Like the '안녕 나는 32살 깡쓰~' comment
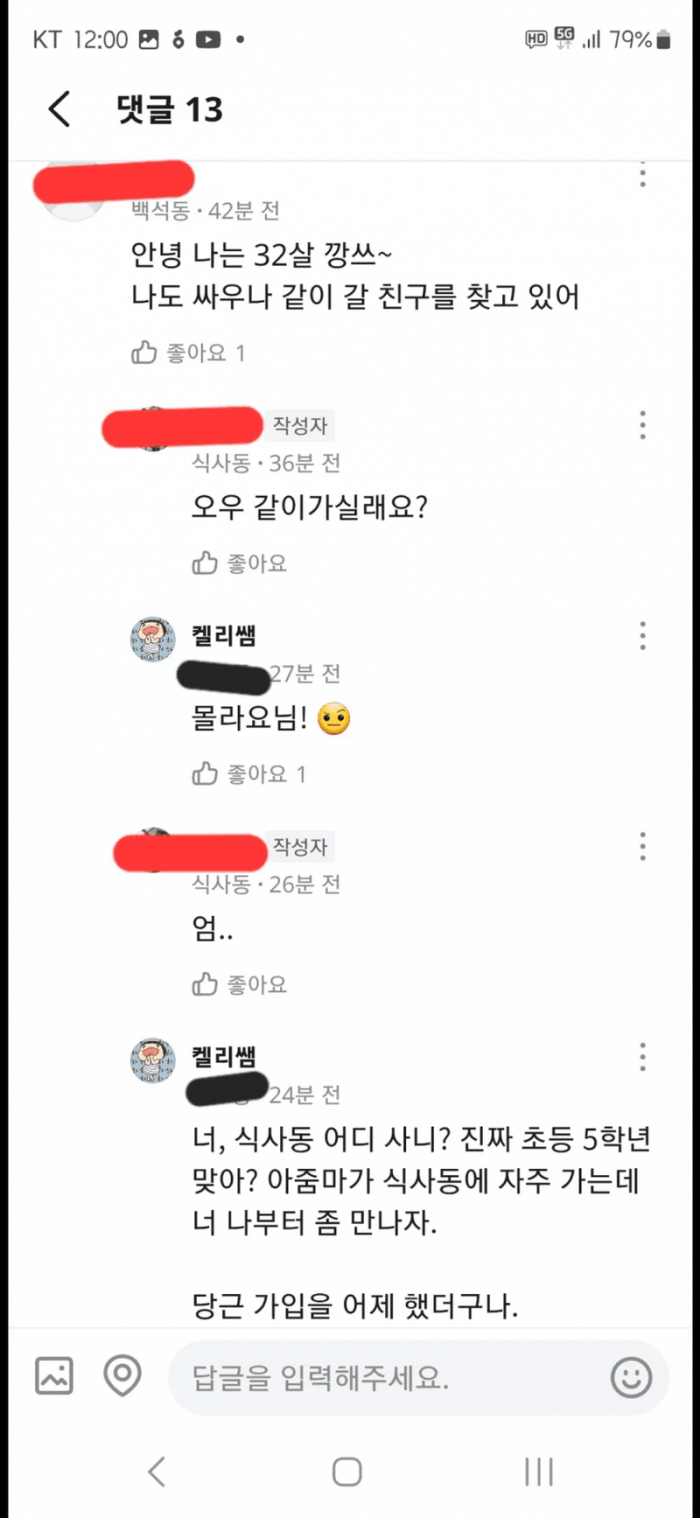 (x=188, y=353)
